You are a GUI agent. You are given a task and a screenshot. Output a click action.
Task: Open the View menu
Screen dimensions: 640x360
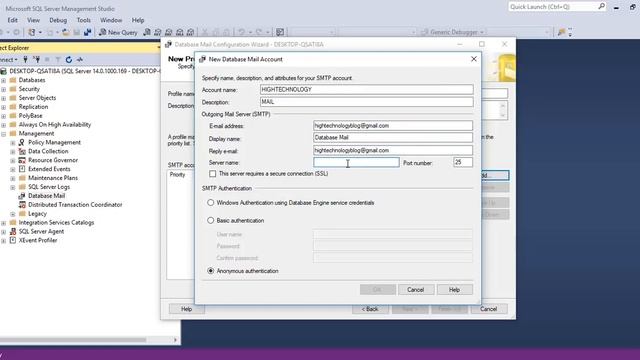tap(33, 20)
